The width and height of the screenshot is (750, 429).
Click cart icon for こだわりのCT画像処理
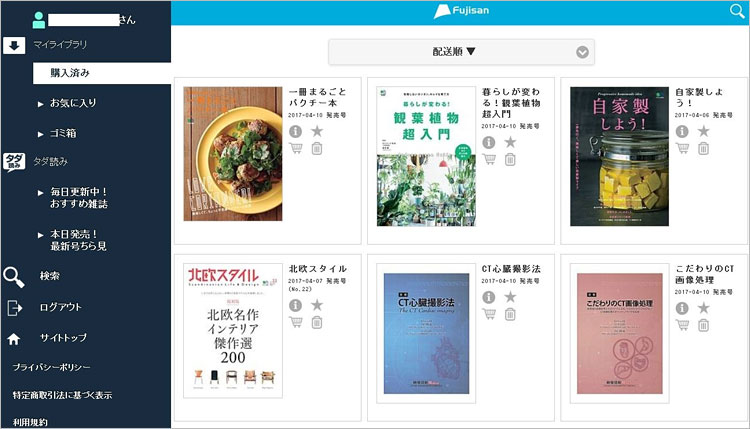[683, 325]
